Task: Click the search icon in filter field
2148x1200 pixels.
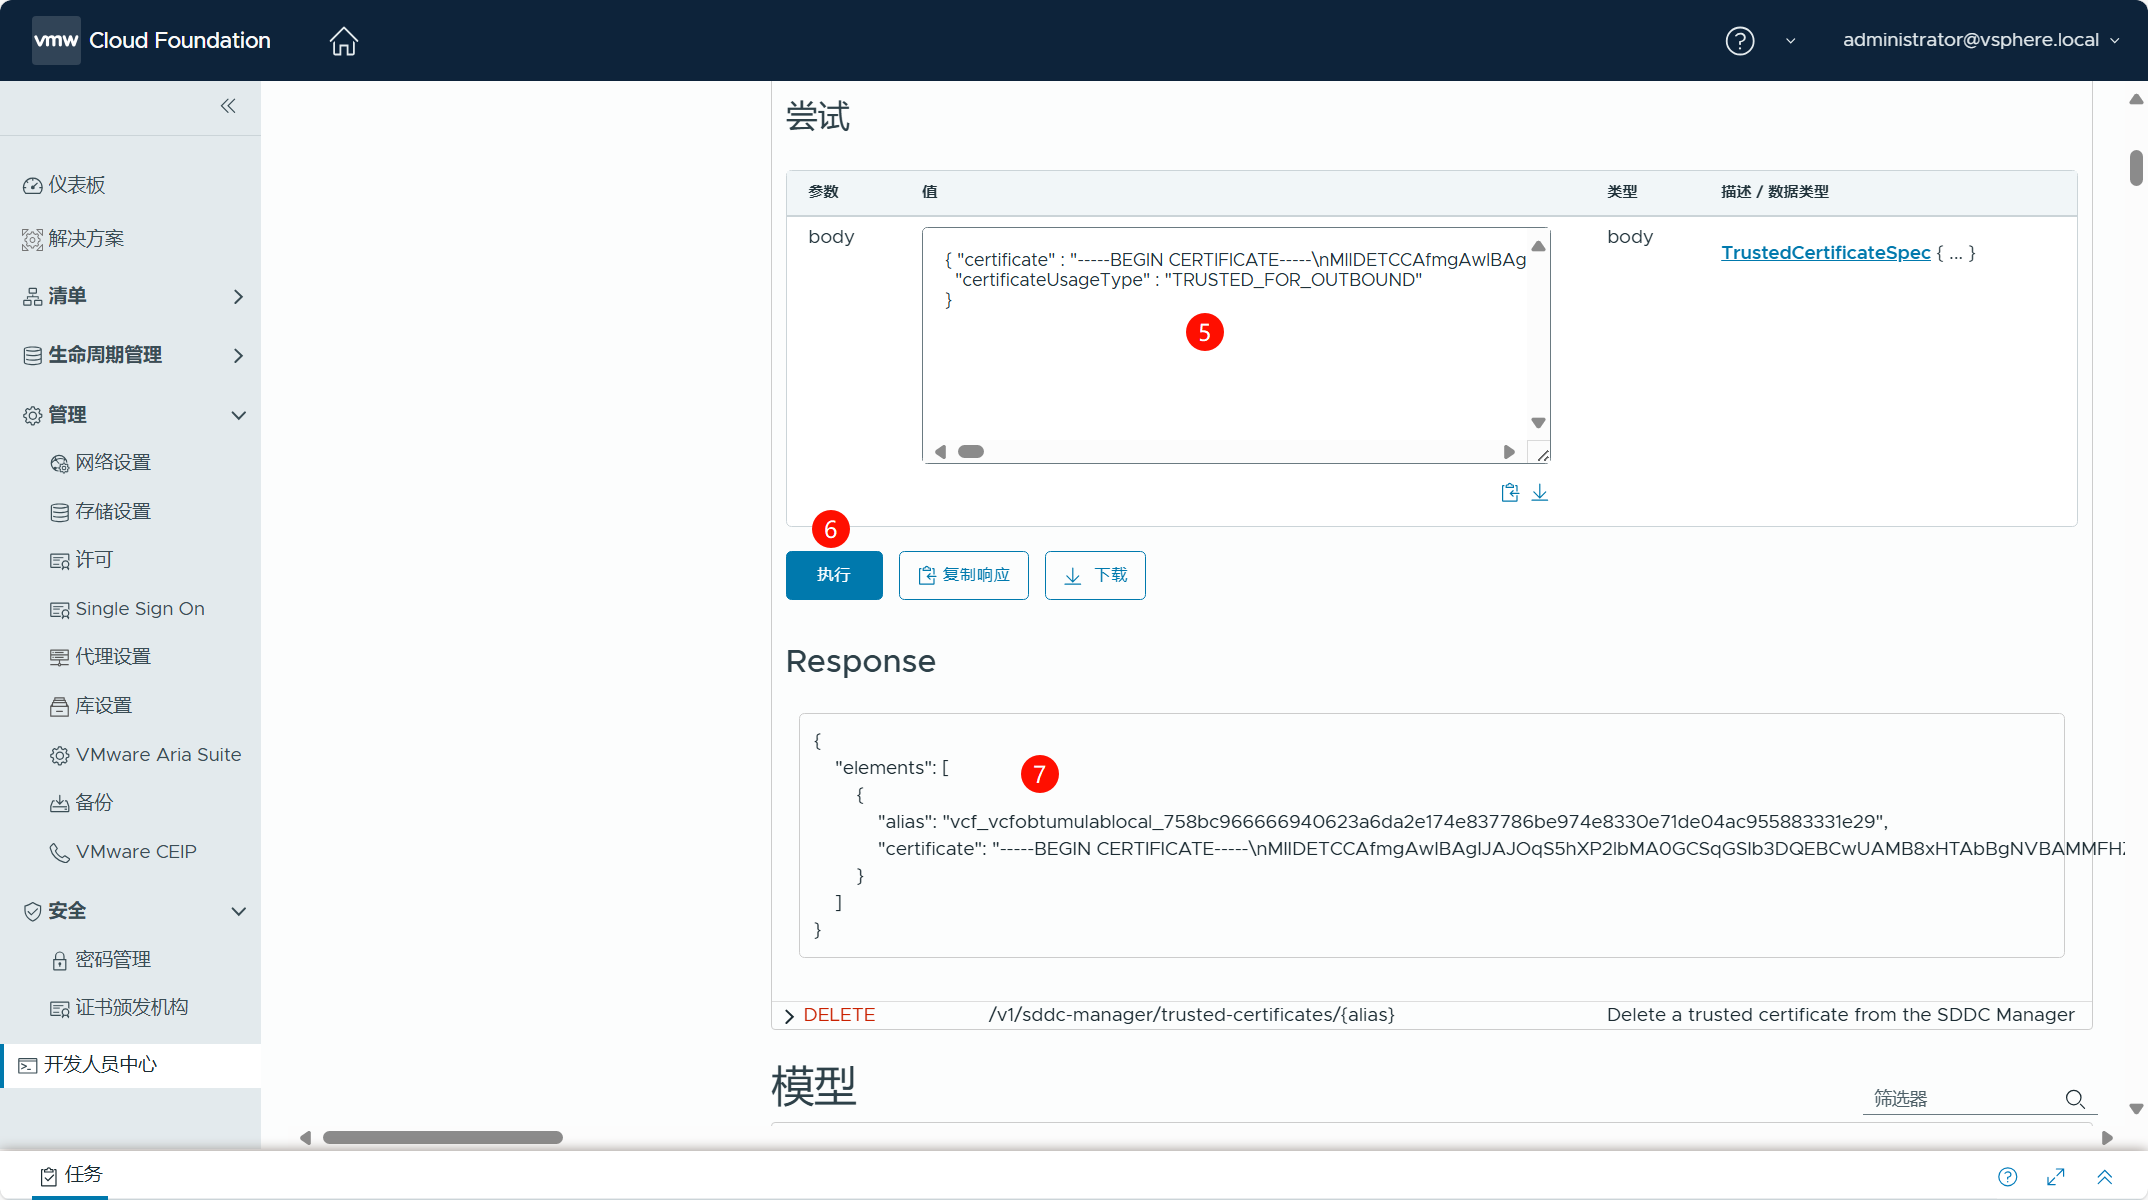Action: (x=2075, y=1099)
